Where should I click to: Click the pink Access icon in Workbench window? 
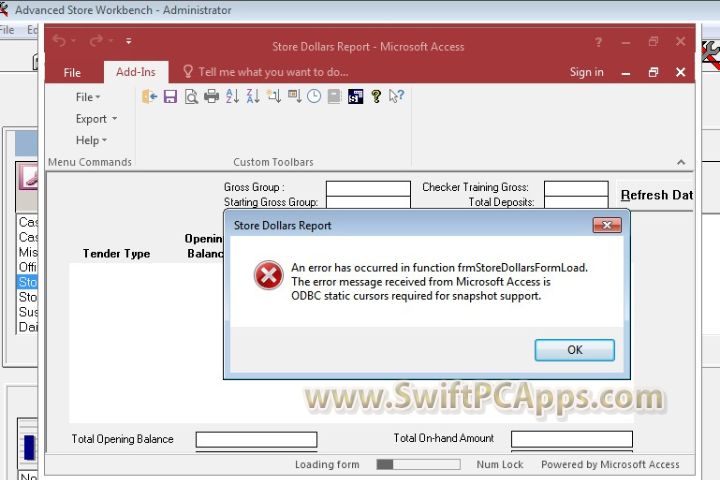pyautogui.click(x=28, y=177)
